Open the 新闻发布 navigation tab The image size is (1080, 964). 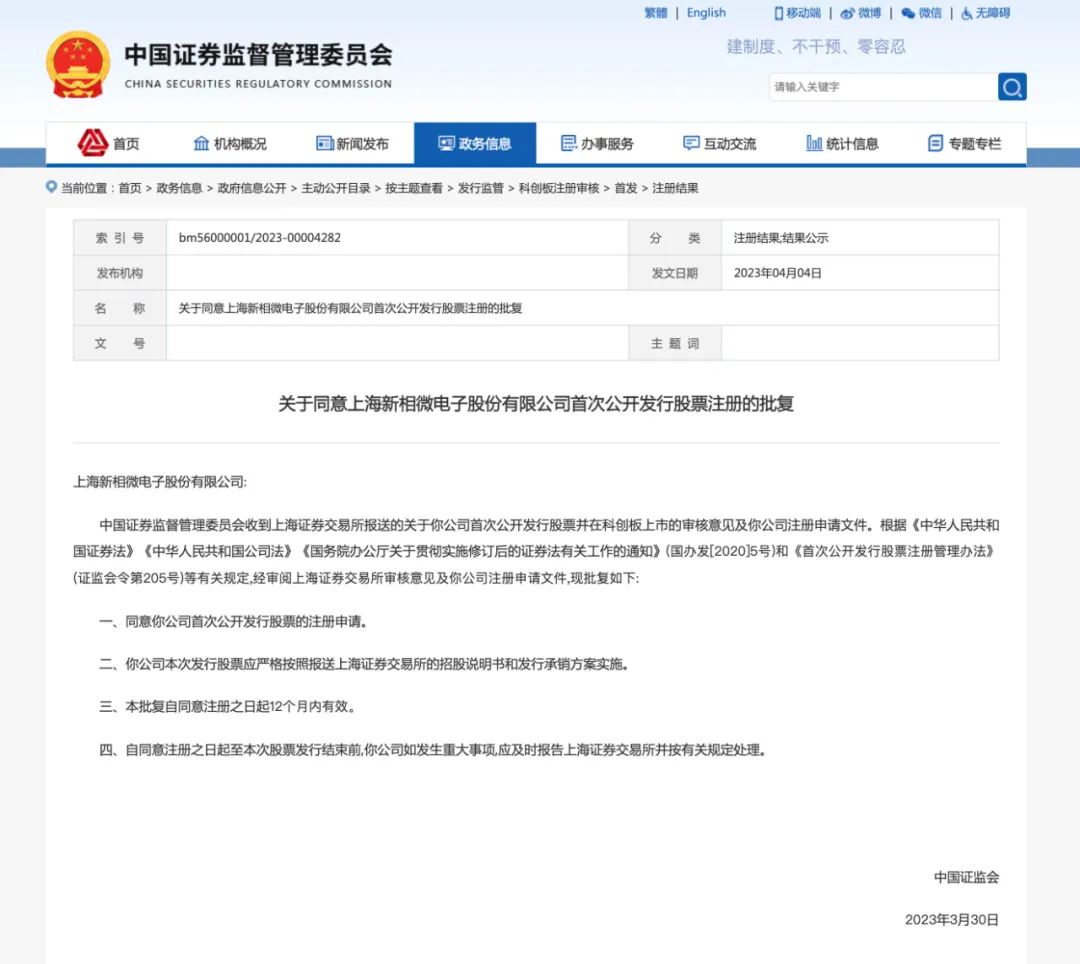(x=353, y=143)
